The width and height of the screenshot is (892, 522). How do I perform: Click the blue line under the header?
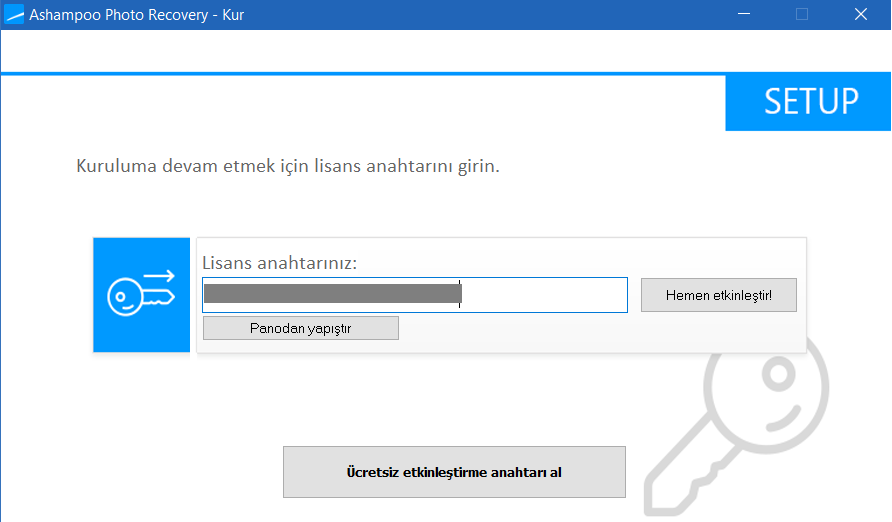pos(362,73)
